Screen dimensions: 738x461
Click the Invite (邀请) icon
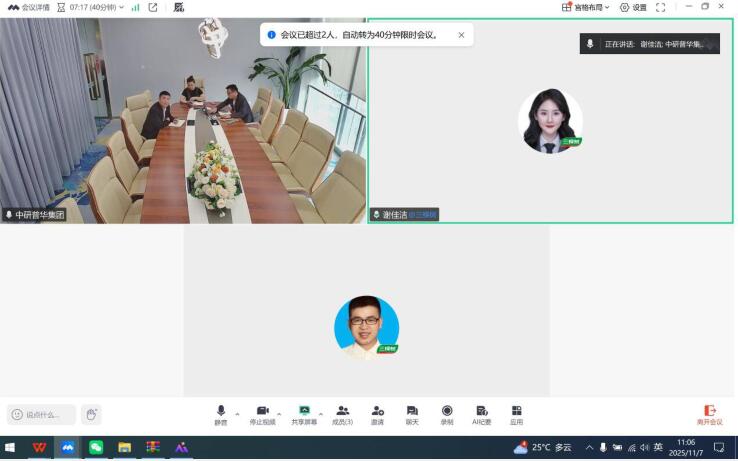377,413
